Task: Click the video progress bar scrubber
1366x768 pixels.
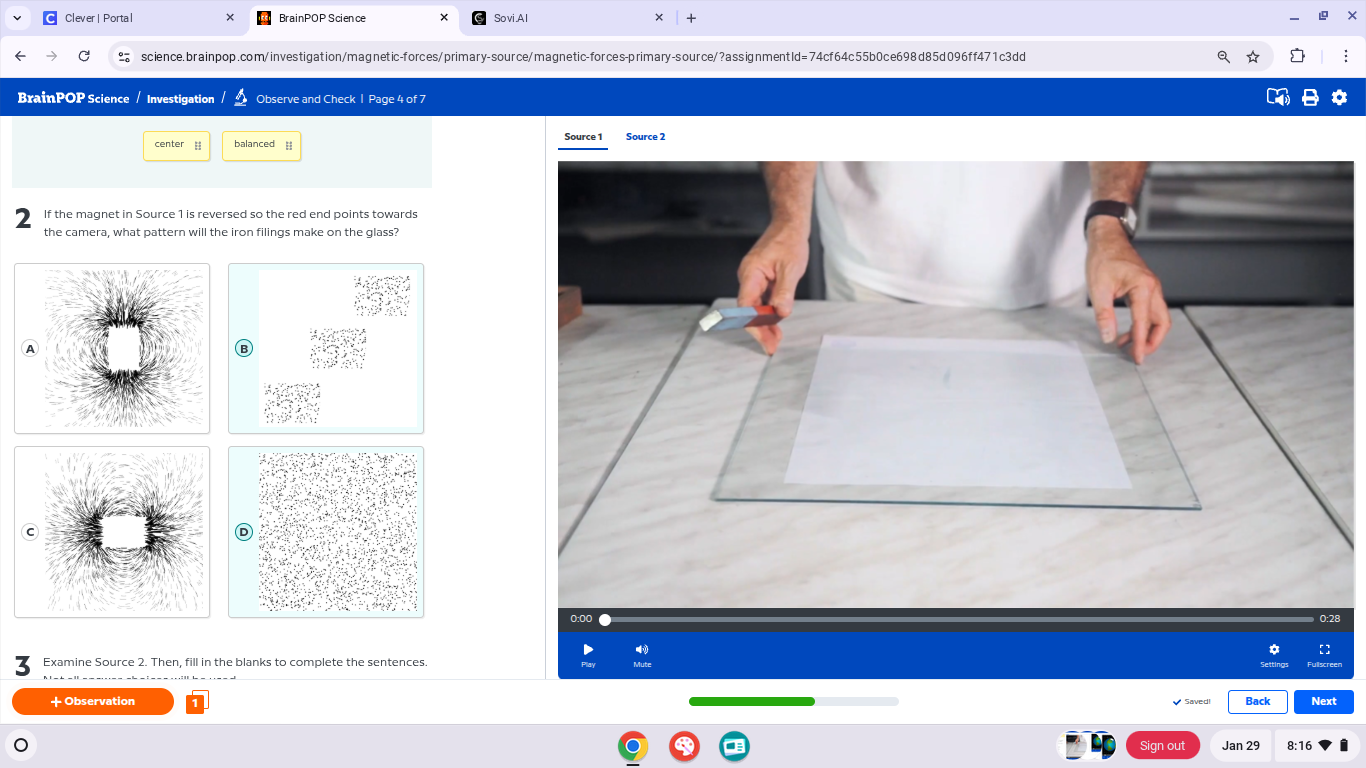Action: click(x=605, y=620)
